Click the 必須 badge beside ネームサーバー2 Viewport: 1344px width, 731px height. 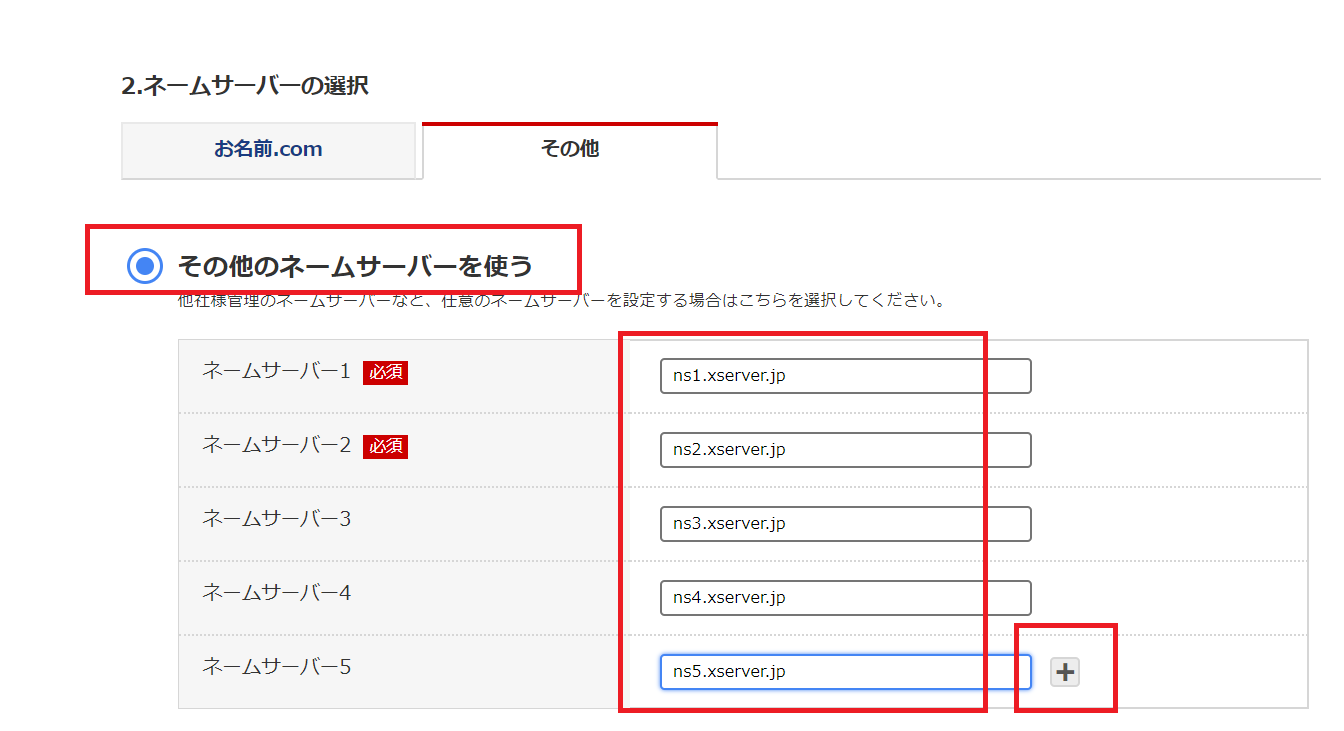[385, 446]
